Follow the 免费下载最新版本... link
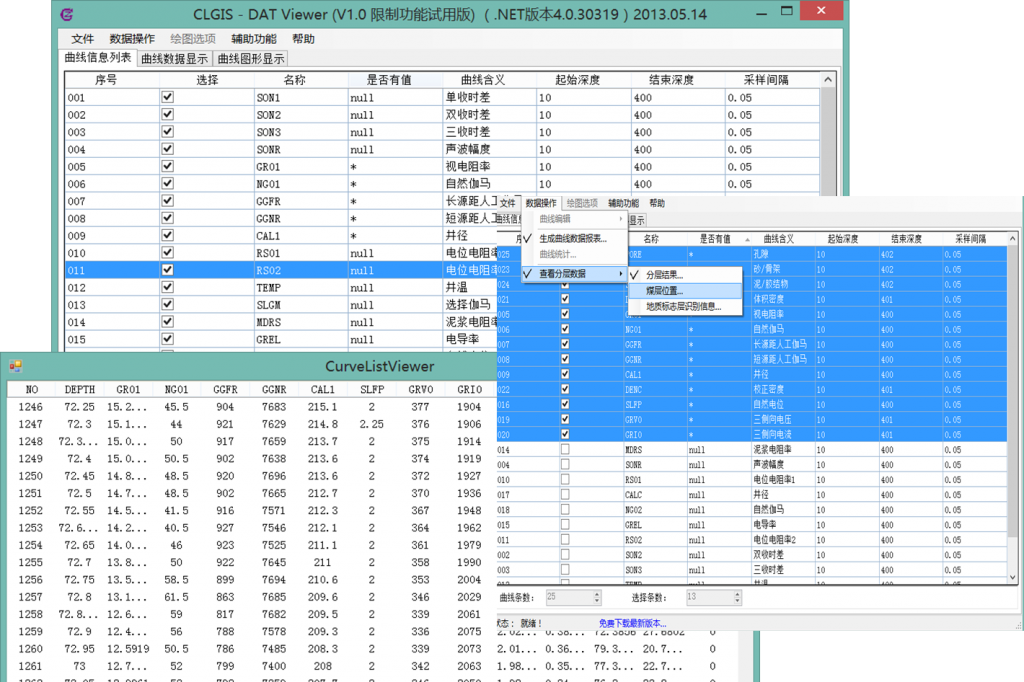Viewport: 1024px width, 682px height. [632, 624]
